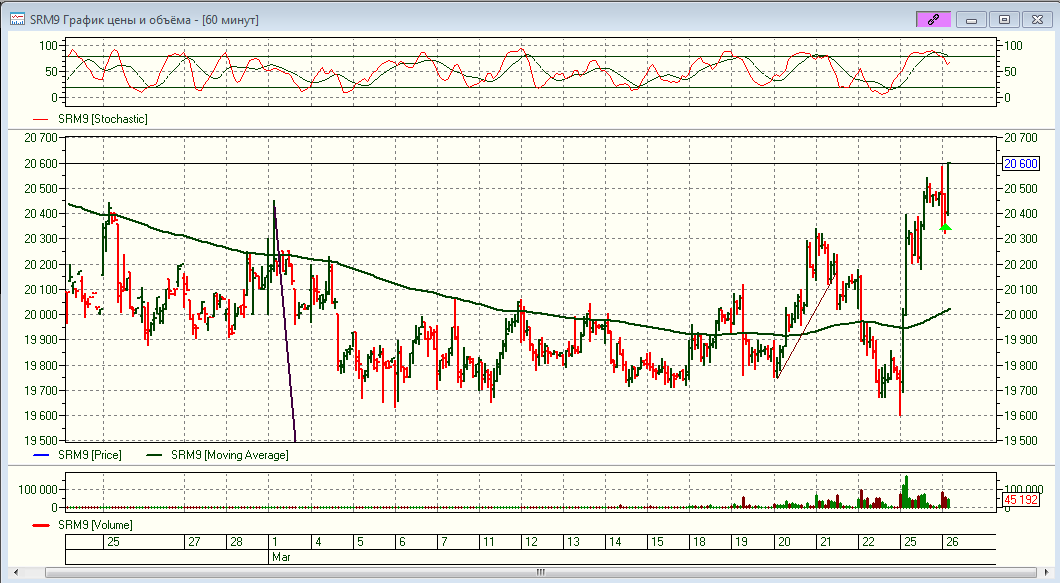Select the SRM9 [Stochastic] legend label
Viewport: 1060px width, 583px height.
[103, 119]
